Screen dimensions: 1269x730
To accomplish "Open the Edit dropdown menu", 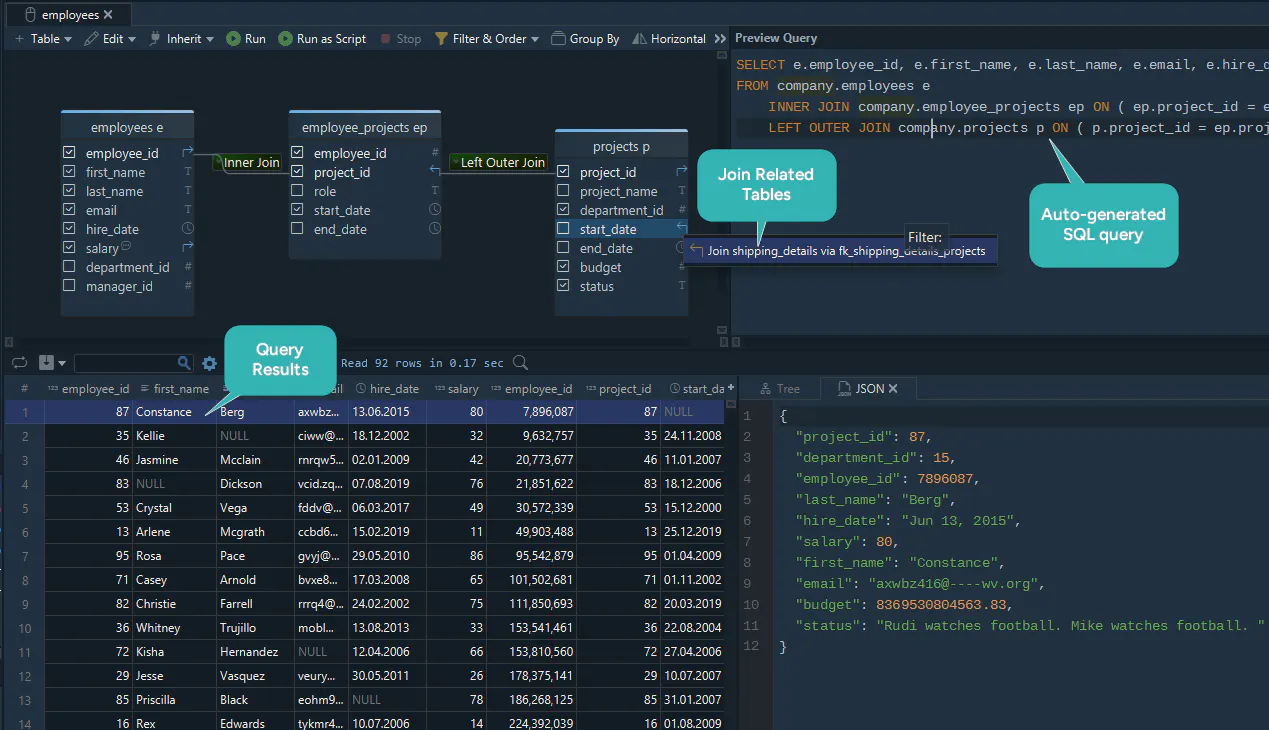I will (x=112, y=39).
